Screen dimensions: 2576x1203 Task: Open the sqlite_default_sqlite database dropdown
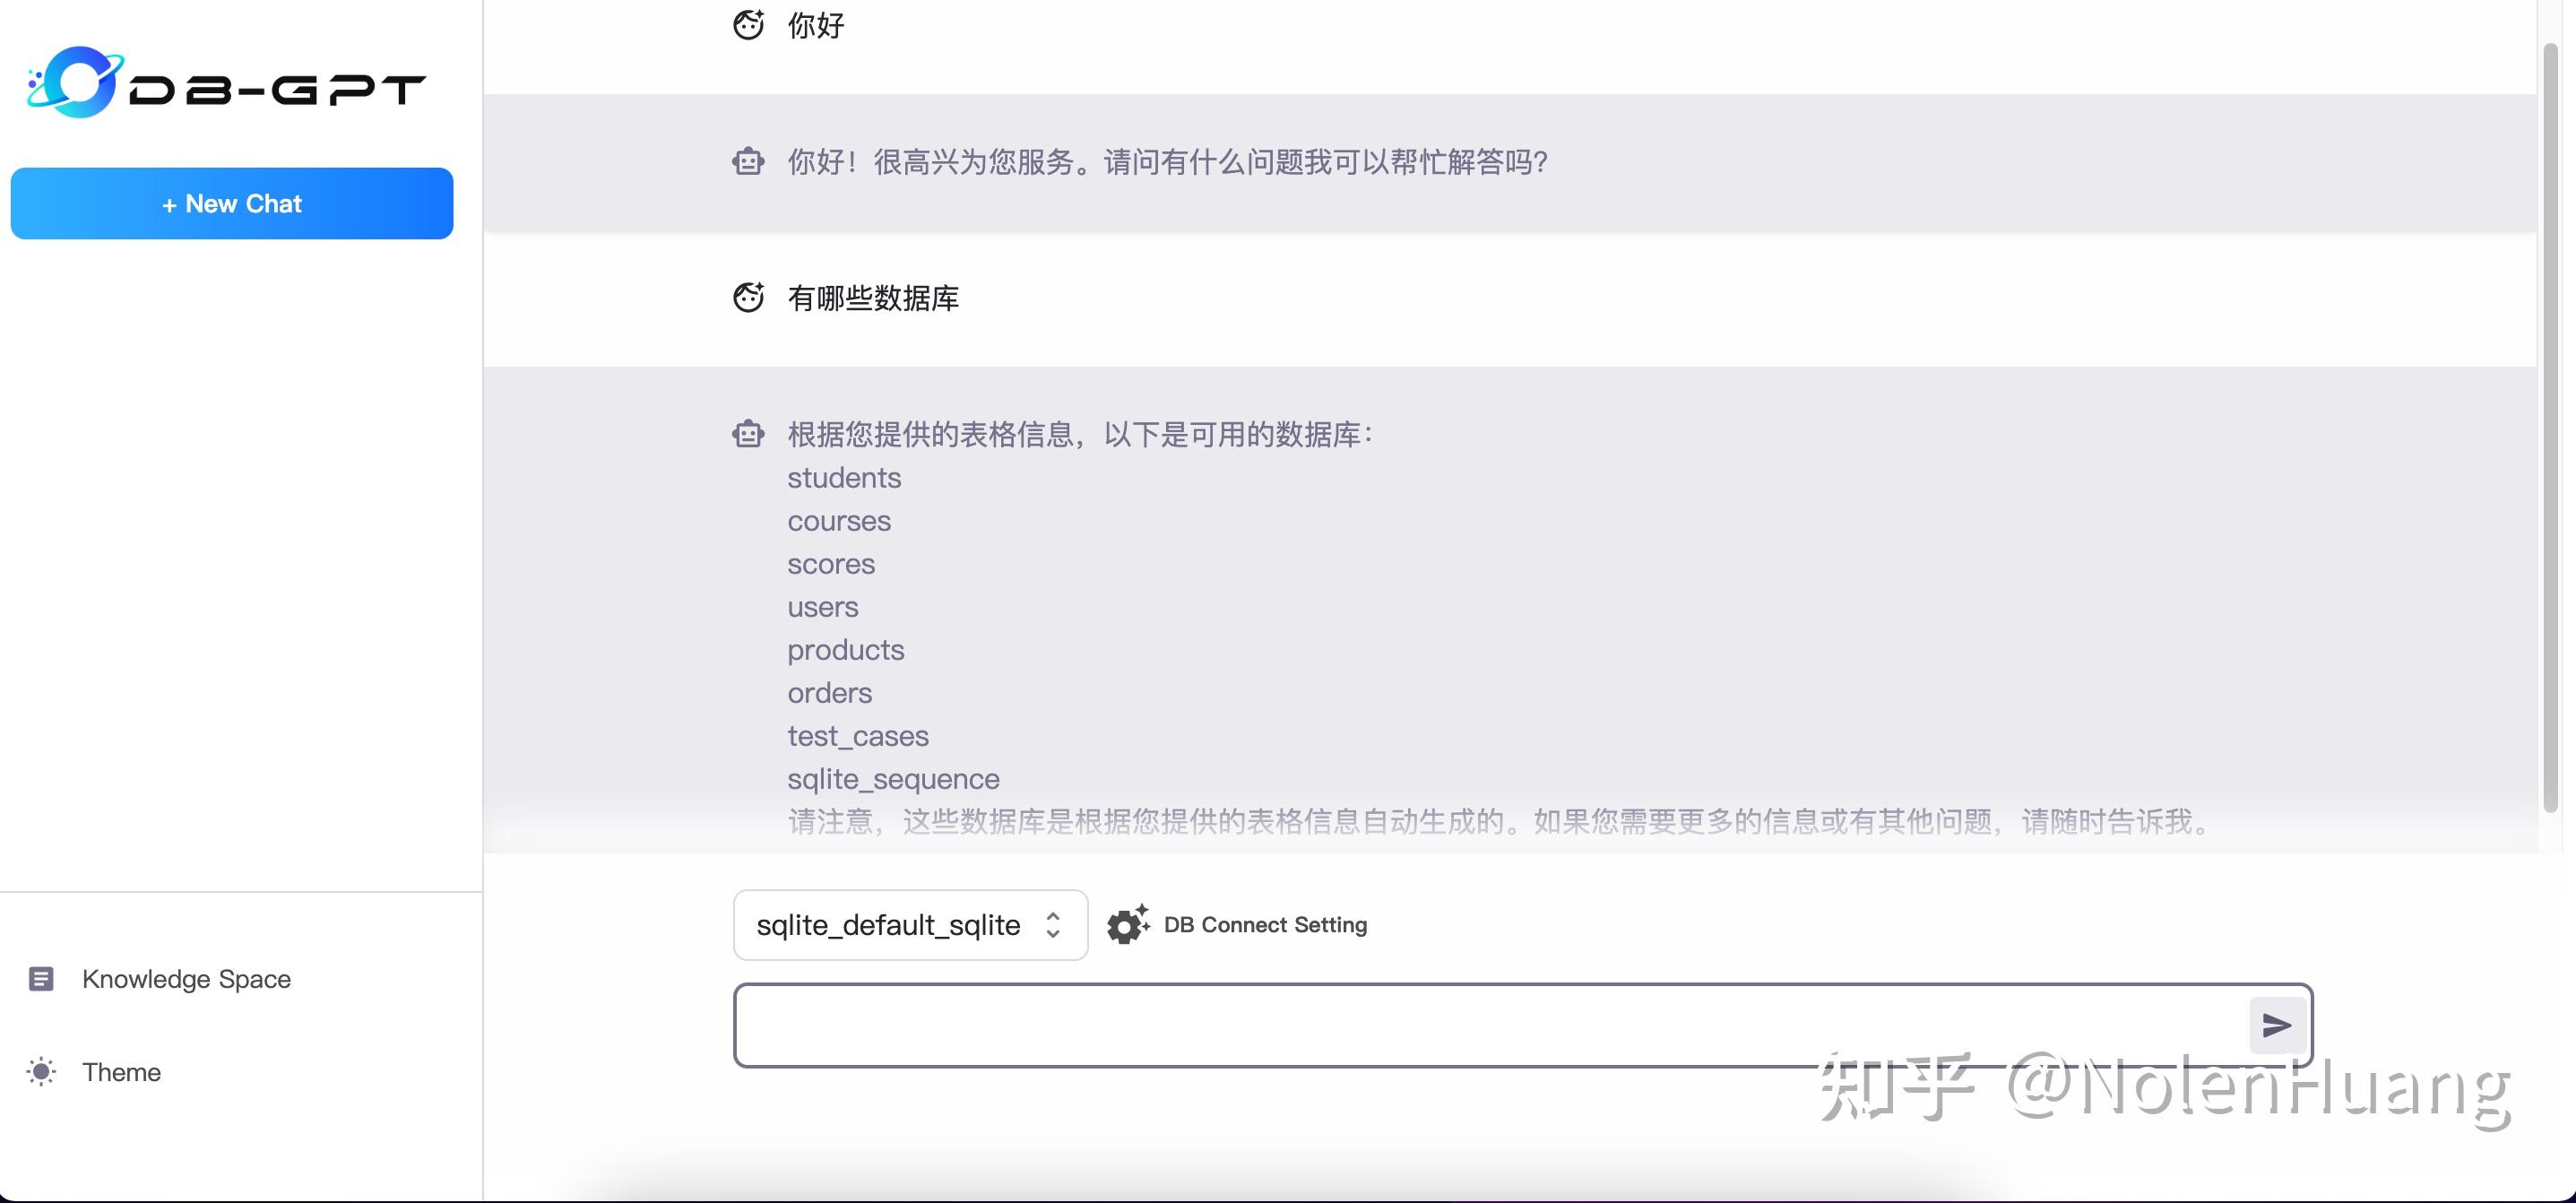click(x=909, y=925)
